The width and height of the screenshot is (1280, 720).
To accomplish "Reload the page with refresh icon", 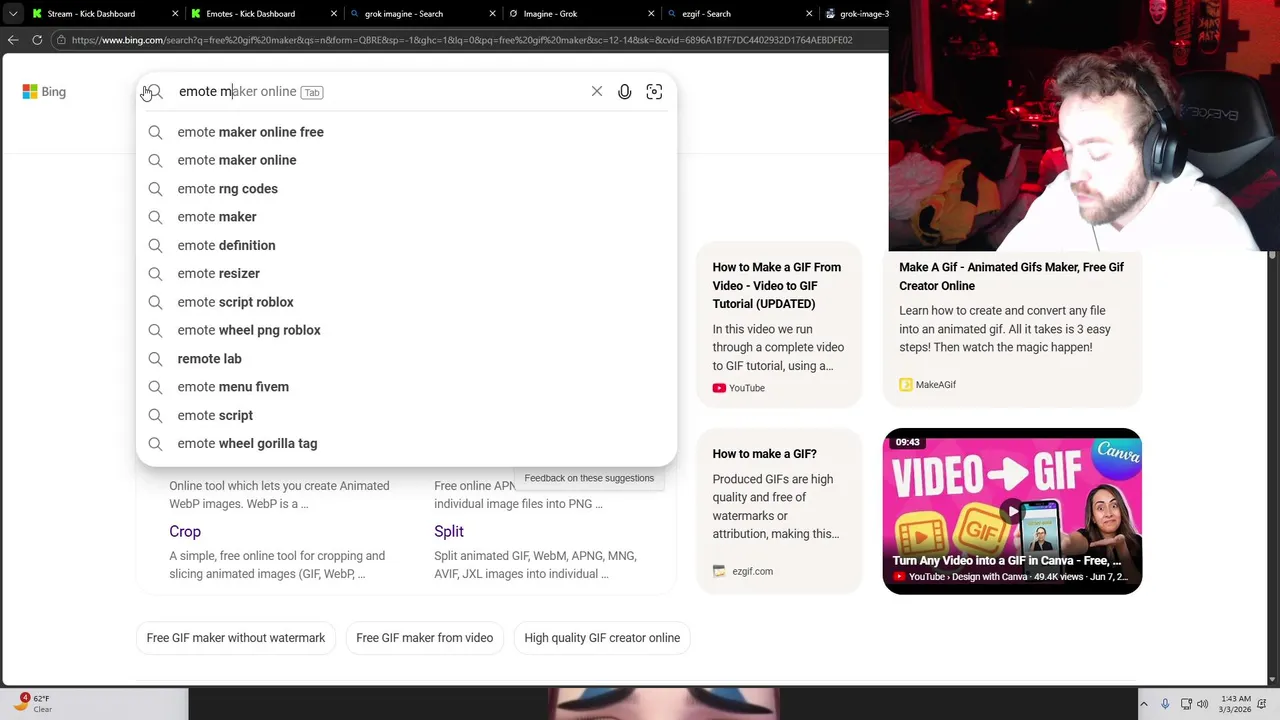I will coord(37,40).
